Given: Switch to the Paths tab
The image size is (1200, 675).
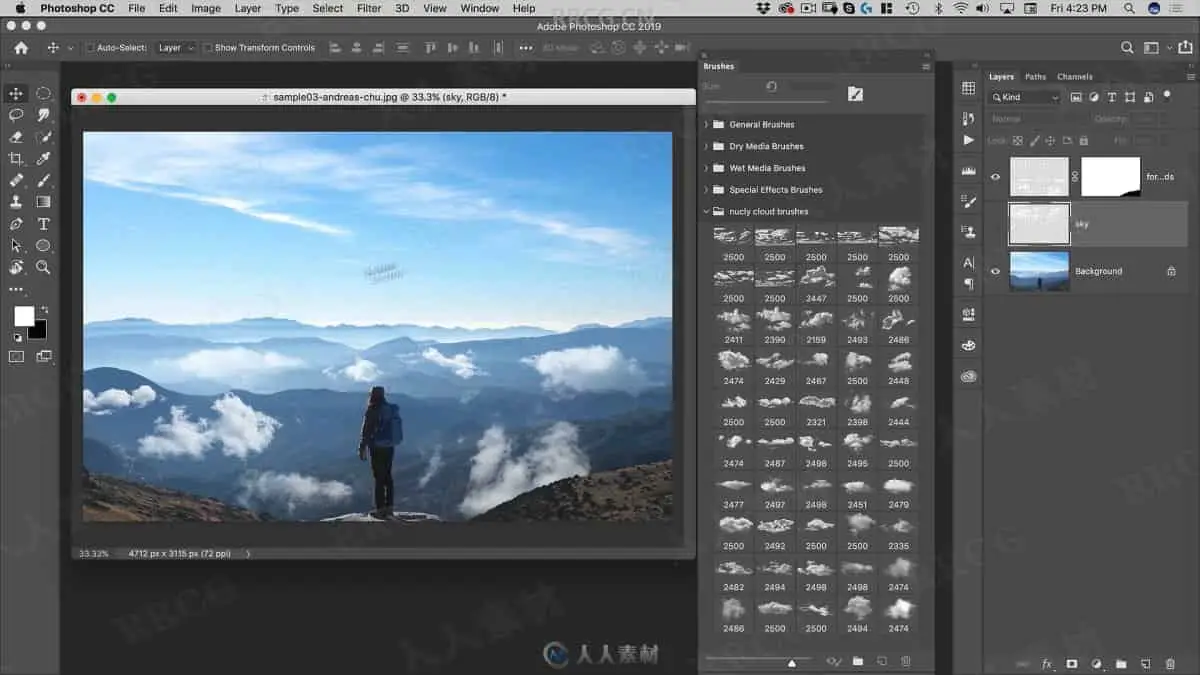Looking at the screenshot, I should point(1035,77).
